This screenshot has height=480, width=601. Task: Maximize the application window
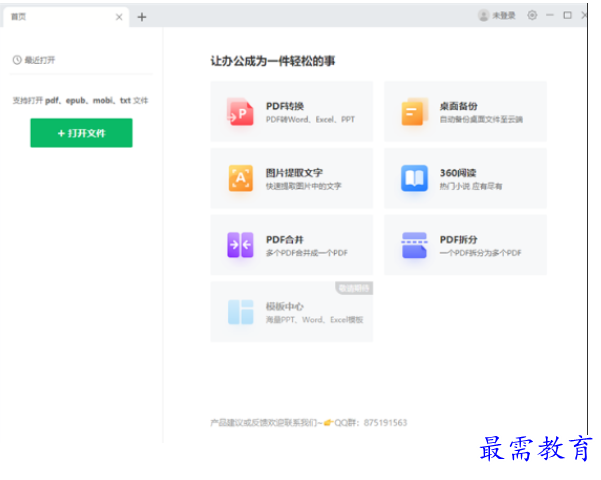pos(567,16)
